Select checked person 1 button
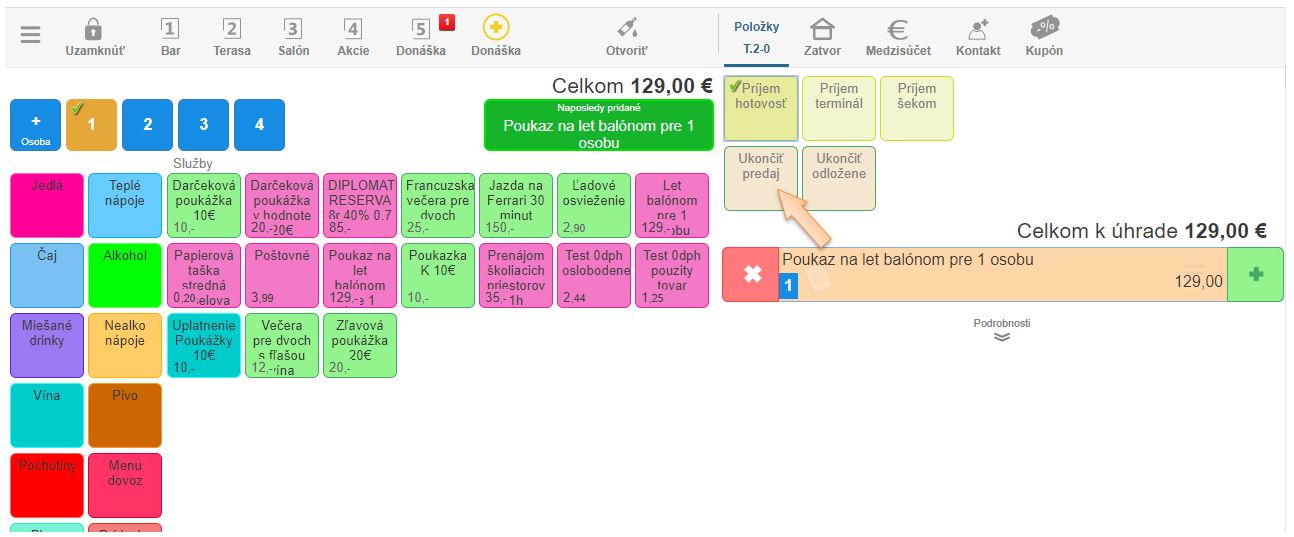The height and width of the screenshot is (537, 1294). click(x=91, y=125)
